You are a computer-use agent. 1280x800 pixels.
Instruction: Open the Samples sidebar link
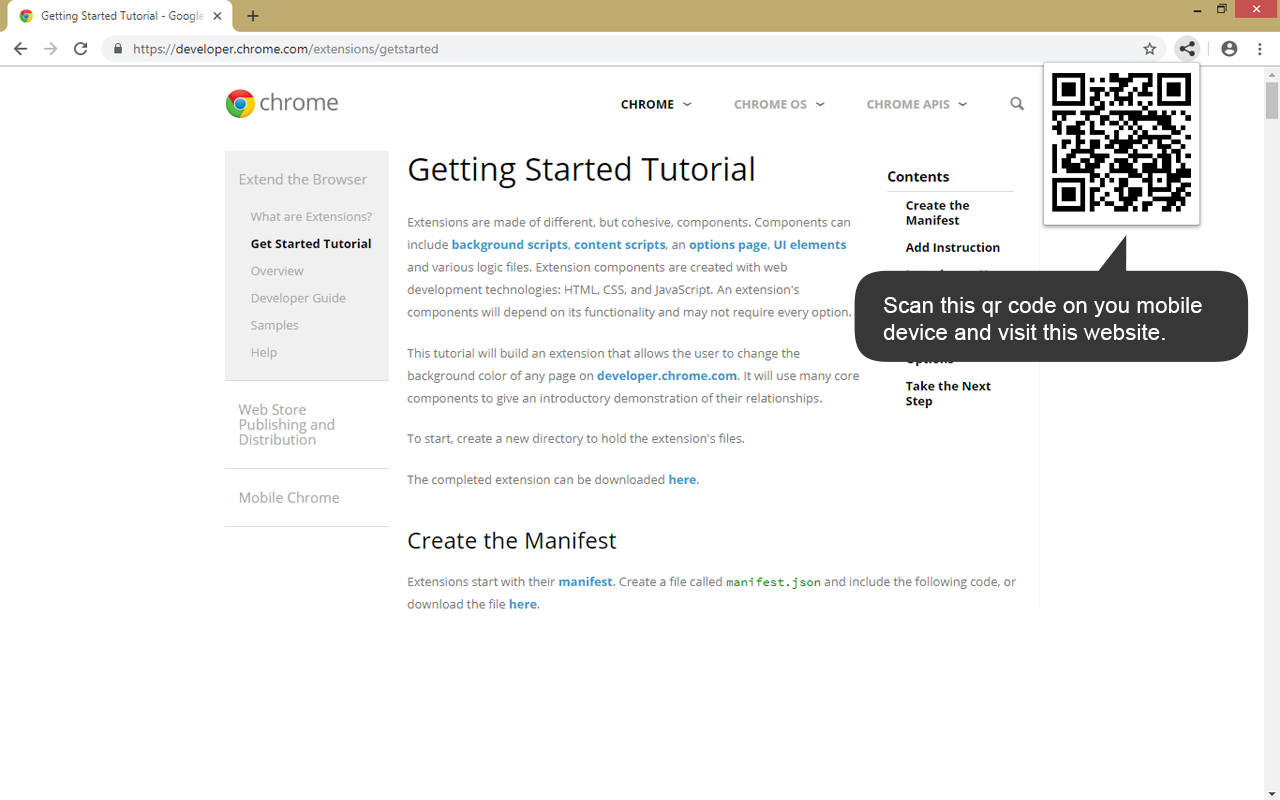(274, 324)
